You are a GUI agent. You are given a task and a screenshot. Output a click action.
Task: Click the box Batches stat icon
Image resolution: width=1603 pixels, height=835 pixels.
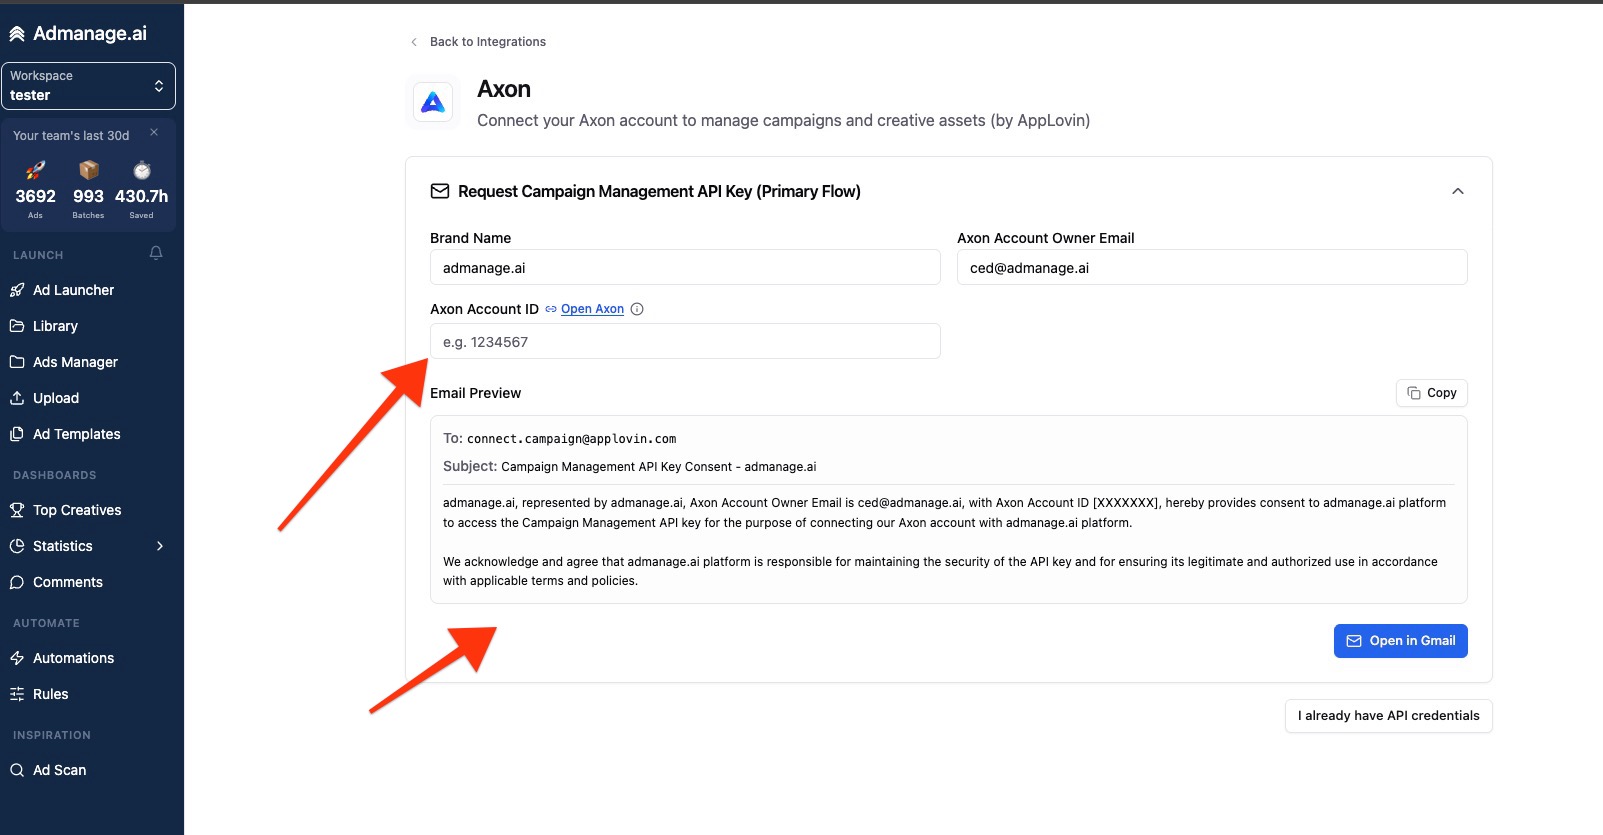point(88,170)
